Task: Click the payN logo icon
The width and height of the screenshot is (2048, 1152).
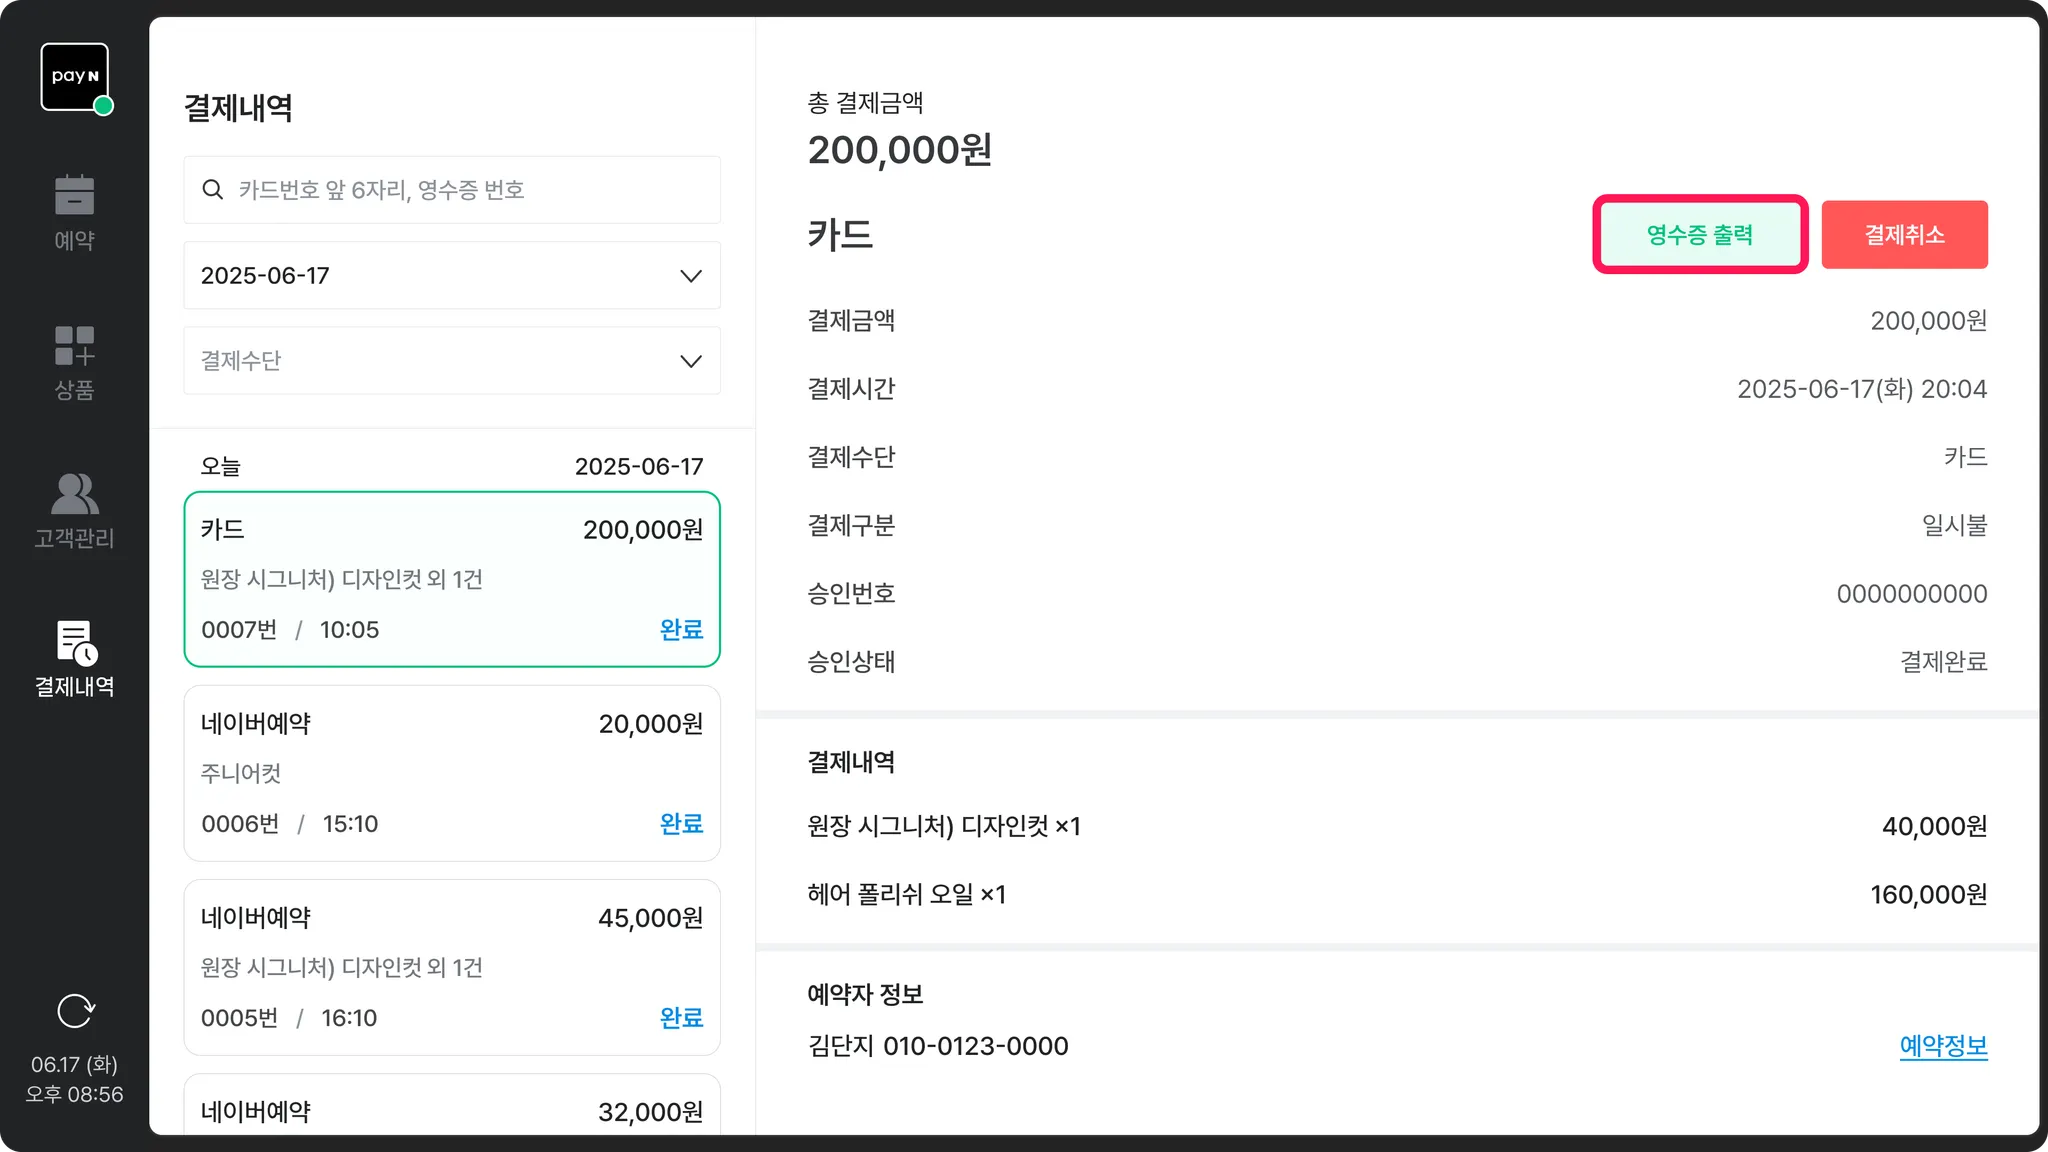Action: pos(74,76)
